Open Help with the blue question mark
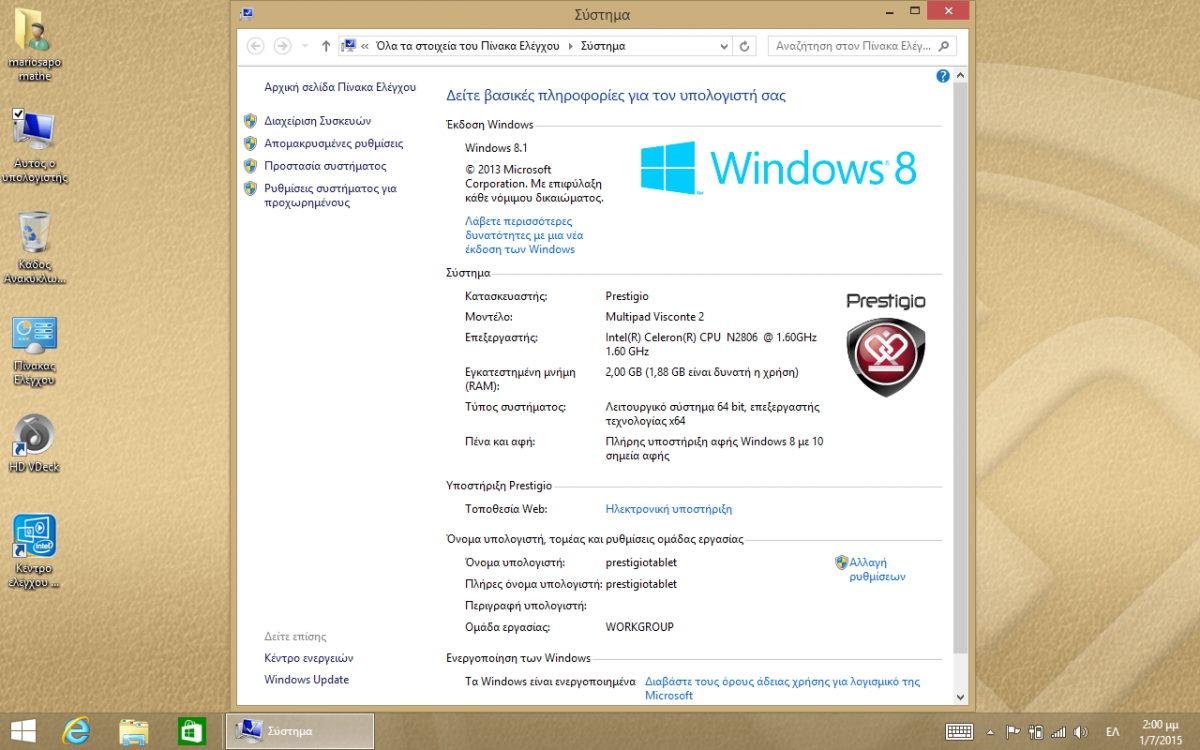Image resolution: width=1200 pixels, height=750 pixels. [x=943, y=76]
